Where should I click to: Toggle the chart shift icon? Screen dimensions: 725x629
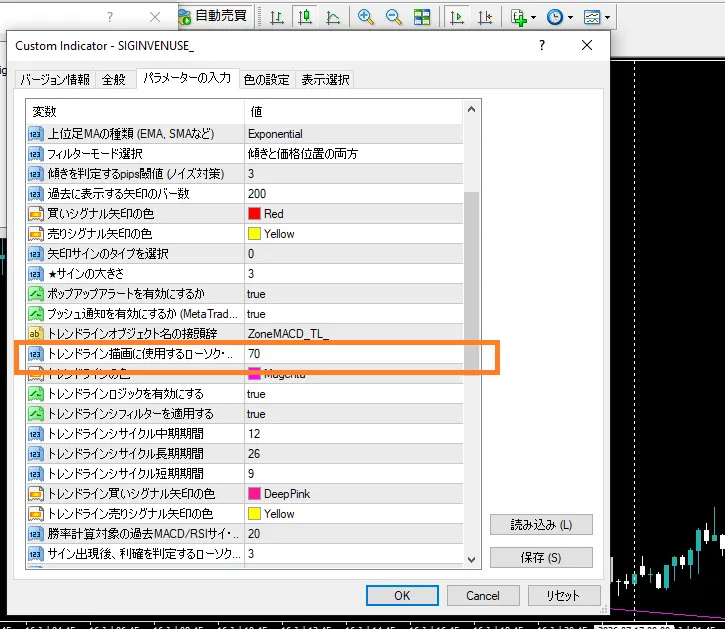click(x=485, y=17)
